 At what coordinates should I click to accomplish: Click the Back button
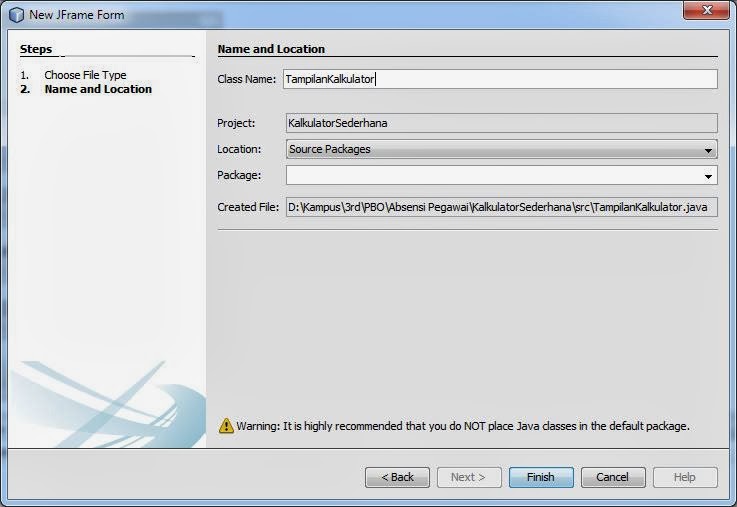click(x=397, y=477)
